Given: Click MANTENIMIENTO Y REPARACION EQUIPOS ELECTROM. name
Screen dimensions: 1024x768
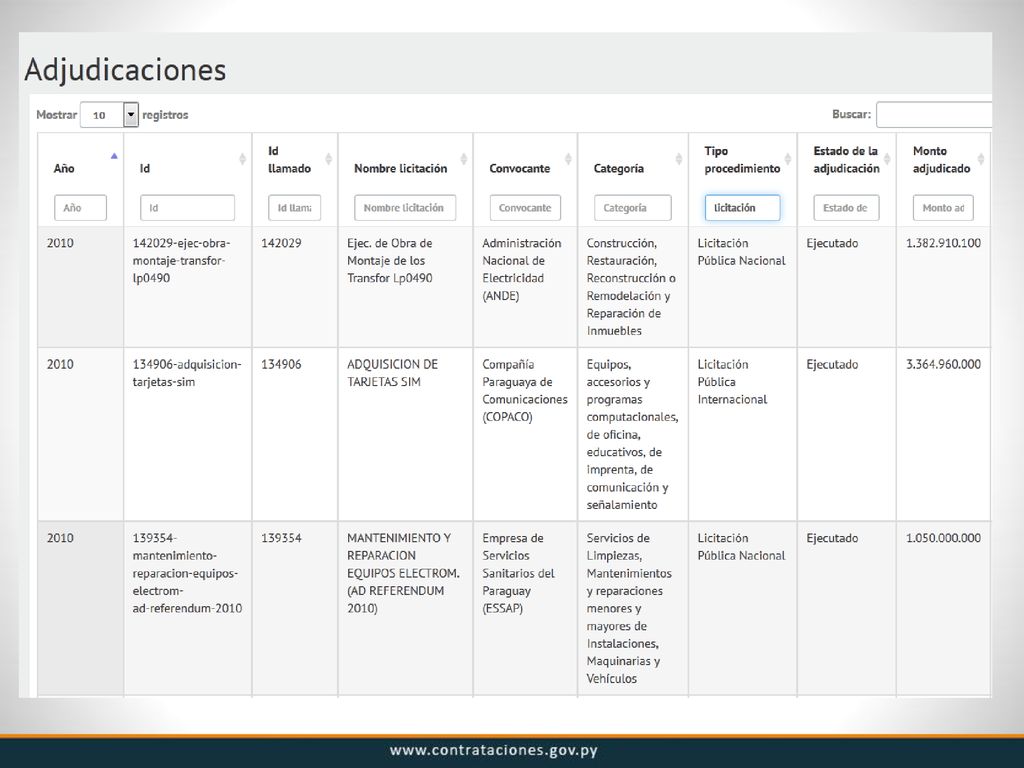Looking at the screenshot, I should [403, 573].
